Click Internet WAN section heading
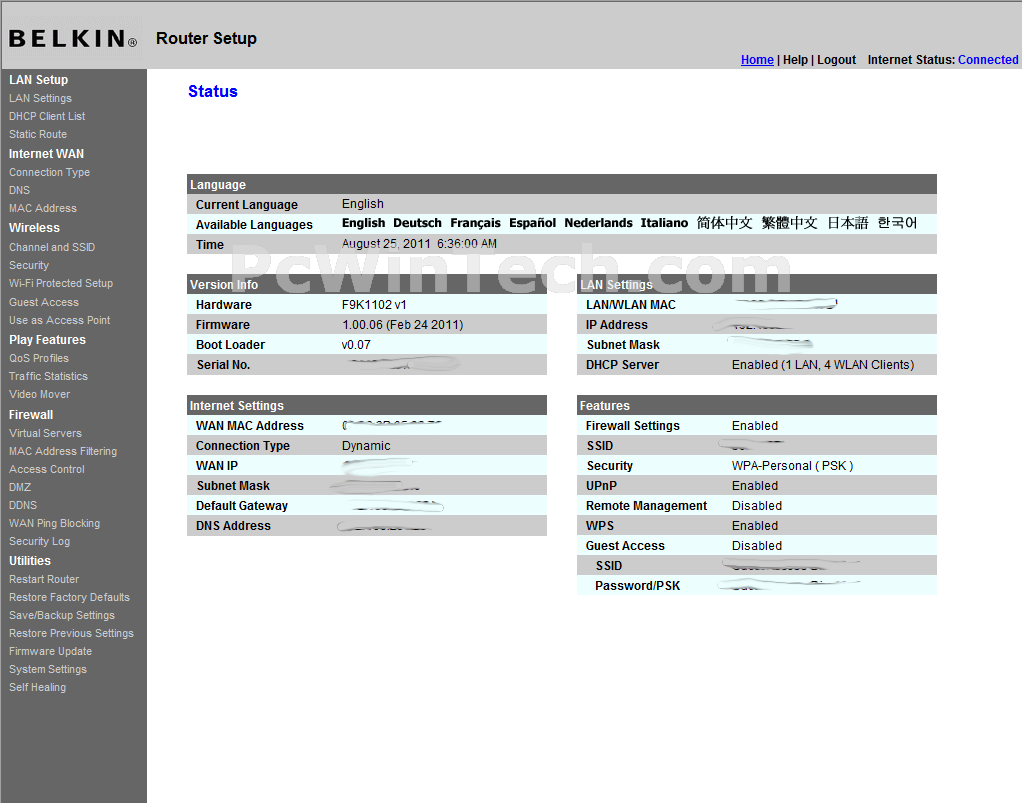The height and width of the screenshot is (803, 1022). [46, 154]
